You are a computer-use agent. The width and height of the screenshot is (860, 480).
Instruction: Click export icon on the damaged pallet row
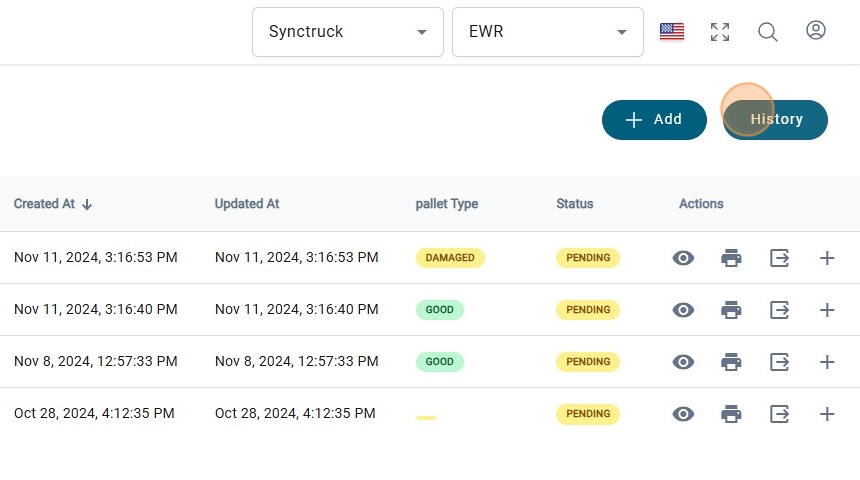(780, 258)
